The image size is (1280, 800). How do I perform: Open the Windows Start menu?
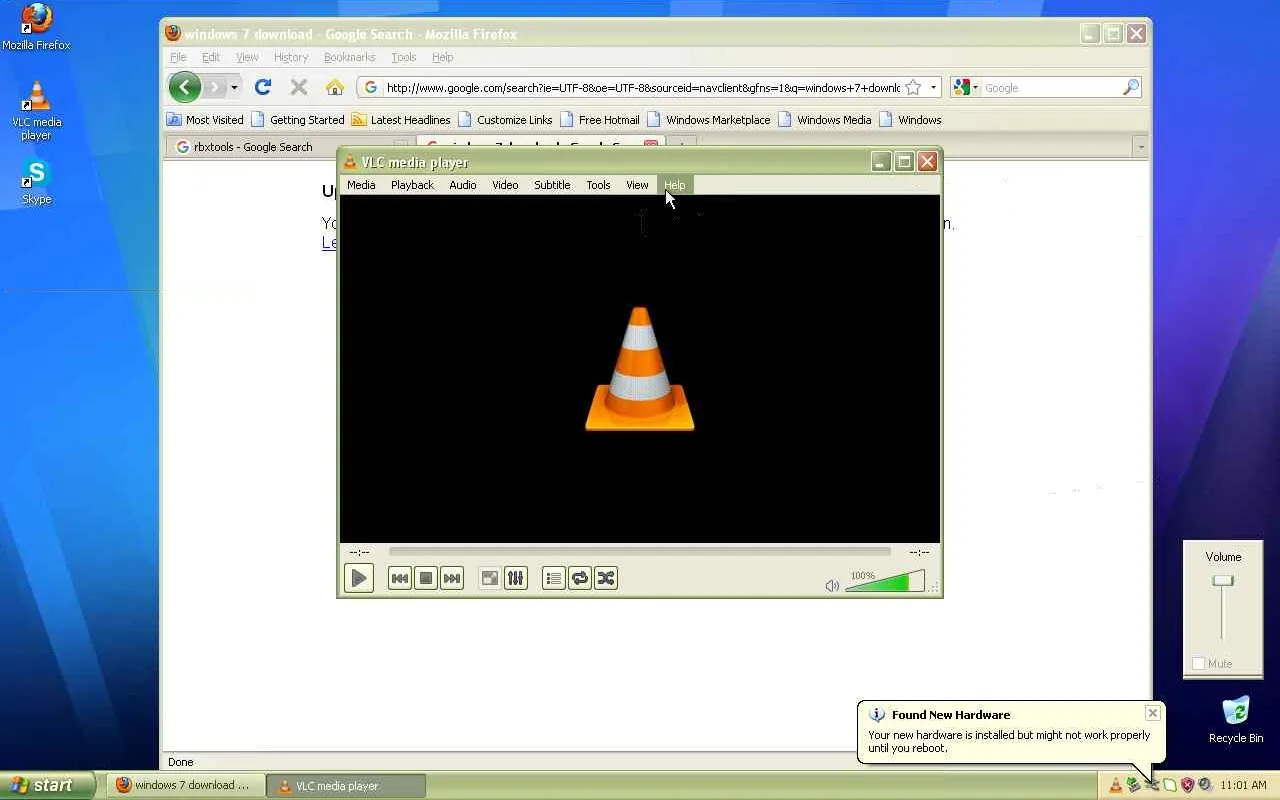[47, 785]
